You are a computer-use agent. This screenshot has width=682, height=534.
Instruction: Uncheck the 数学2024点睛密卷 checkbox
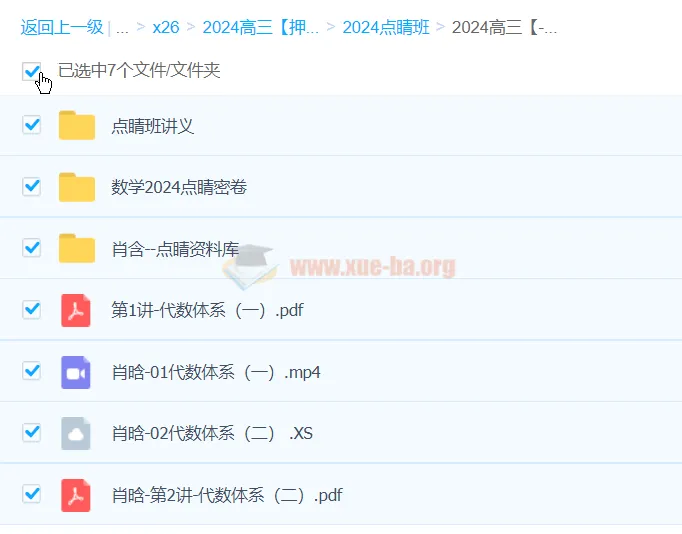coord(32,187)
